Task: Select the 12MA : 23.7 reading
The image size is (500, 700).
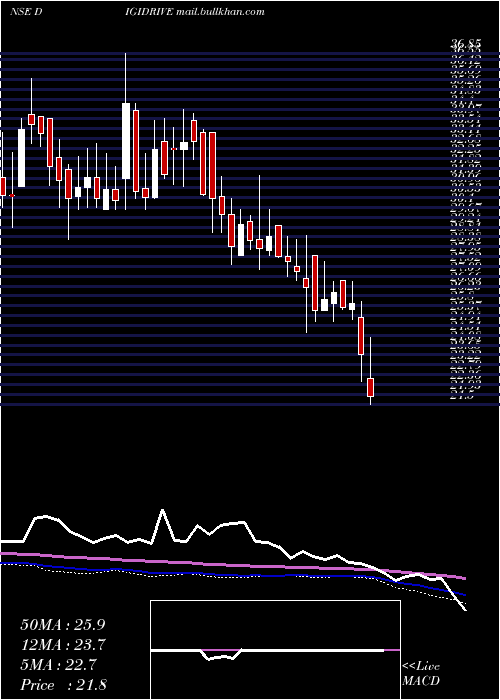Action: pyautogui.click(x=62, y=645)
